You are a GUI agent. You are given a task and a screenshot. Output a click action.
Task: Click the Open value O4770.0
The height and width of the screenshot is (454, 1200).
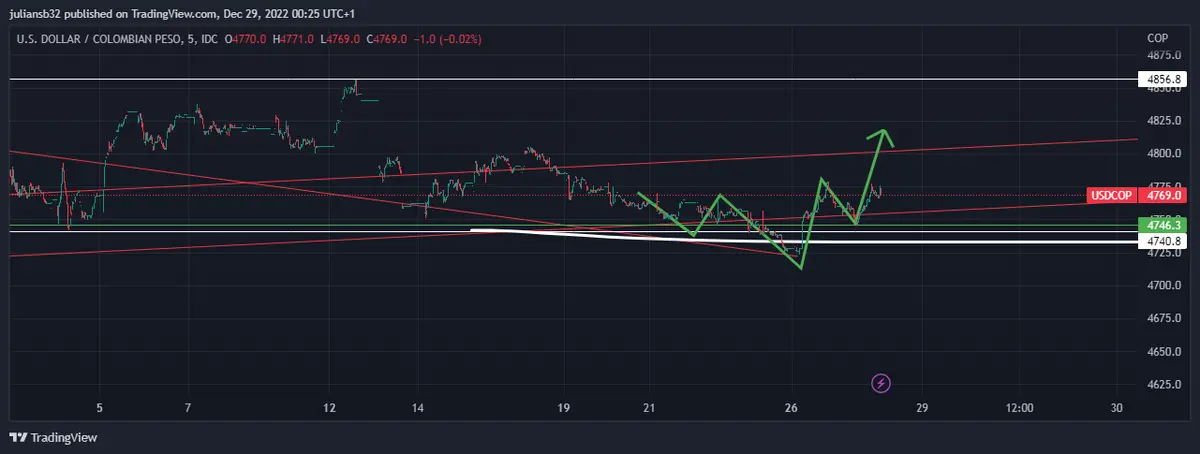point(244,39)
